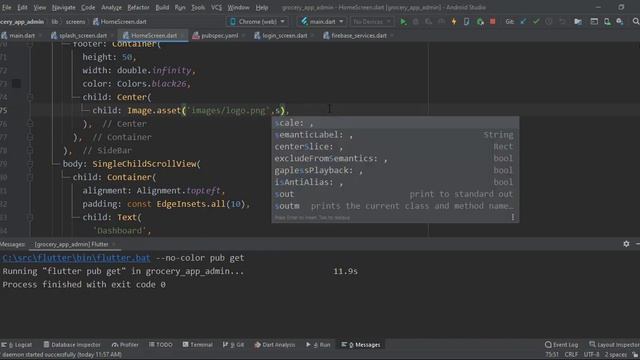Open the Chrome (web) device selector dropdown
The image size is (640, 360).
[257, 22]
